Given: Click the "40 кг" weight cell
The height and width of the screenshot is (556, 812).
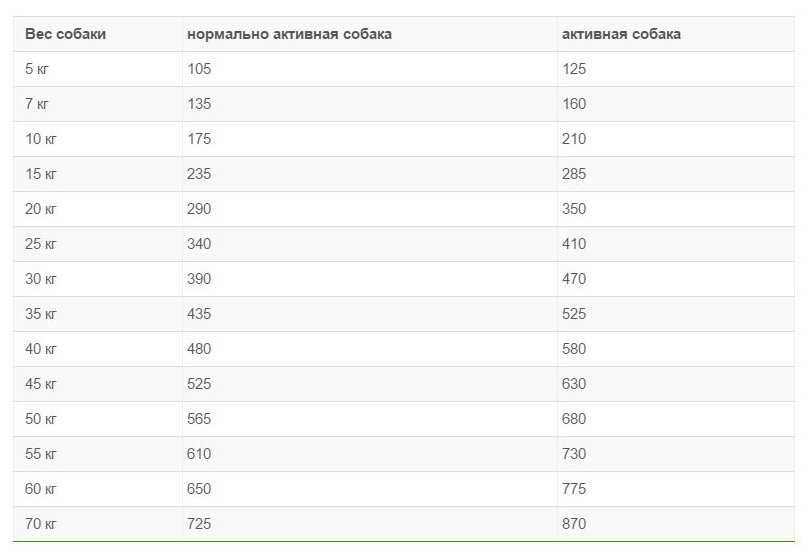Looking at the screenshot, I should (x=40, y=349).
